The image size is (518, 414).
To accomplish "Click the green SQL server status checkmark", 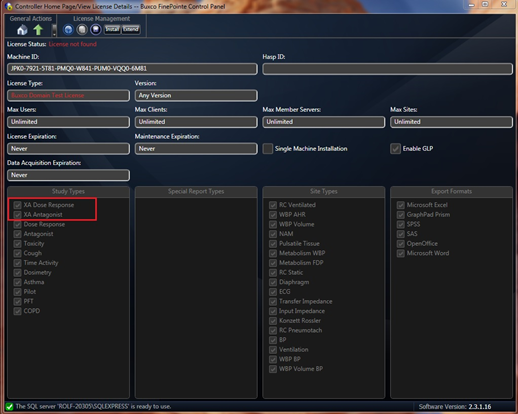I will pos(9,406).
